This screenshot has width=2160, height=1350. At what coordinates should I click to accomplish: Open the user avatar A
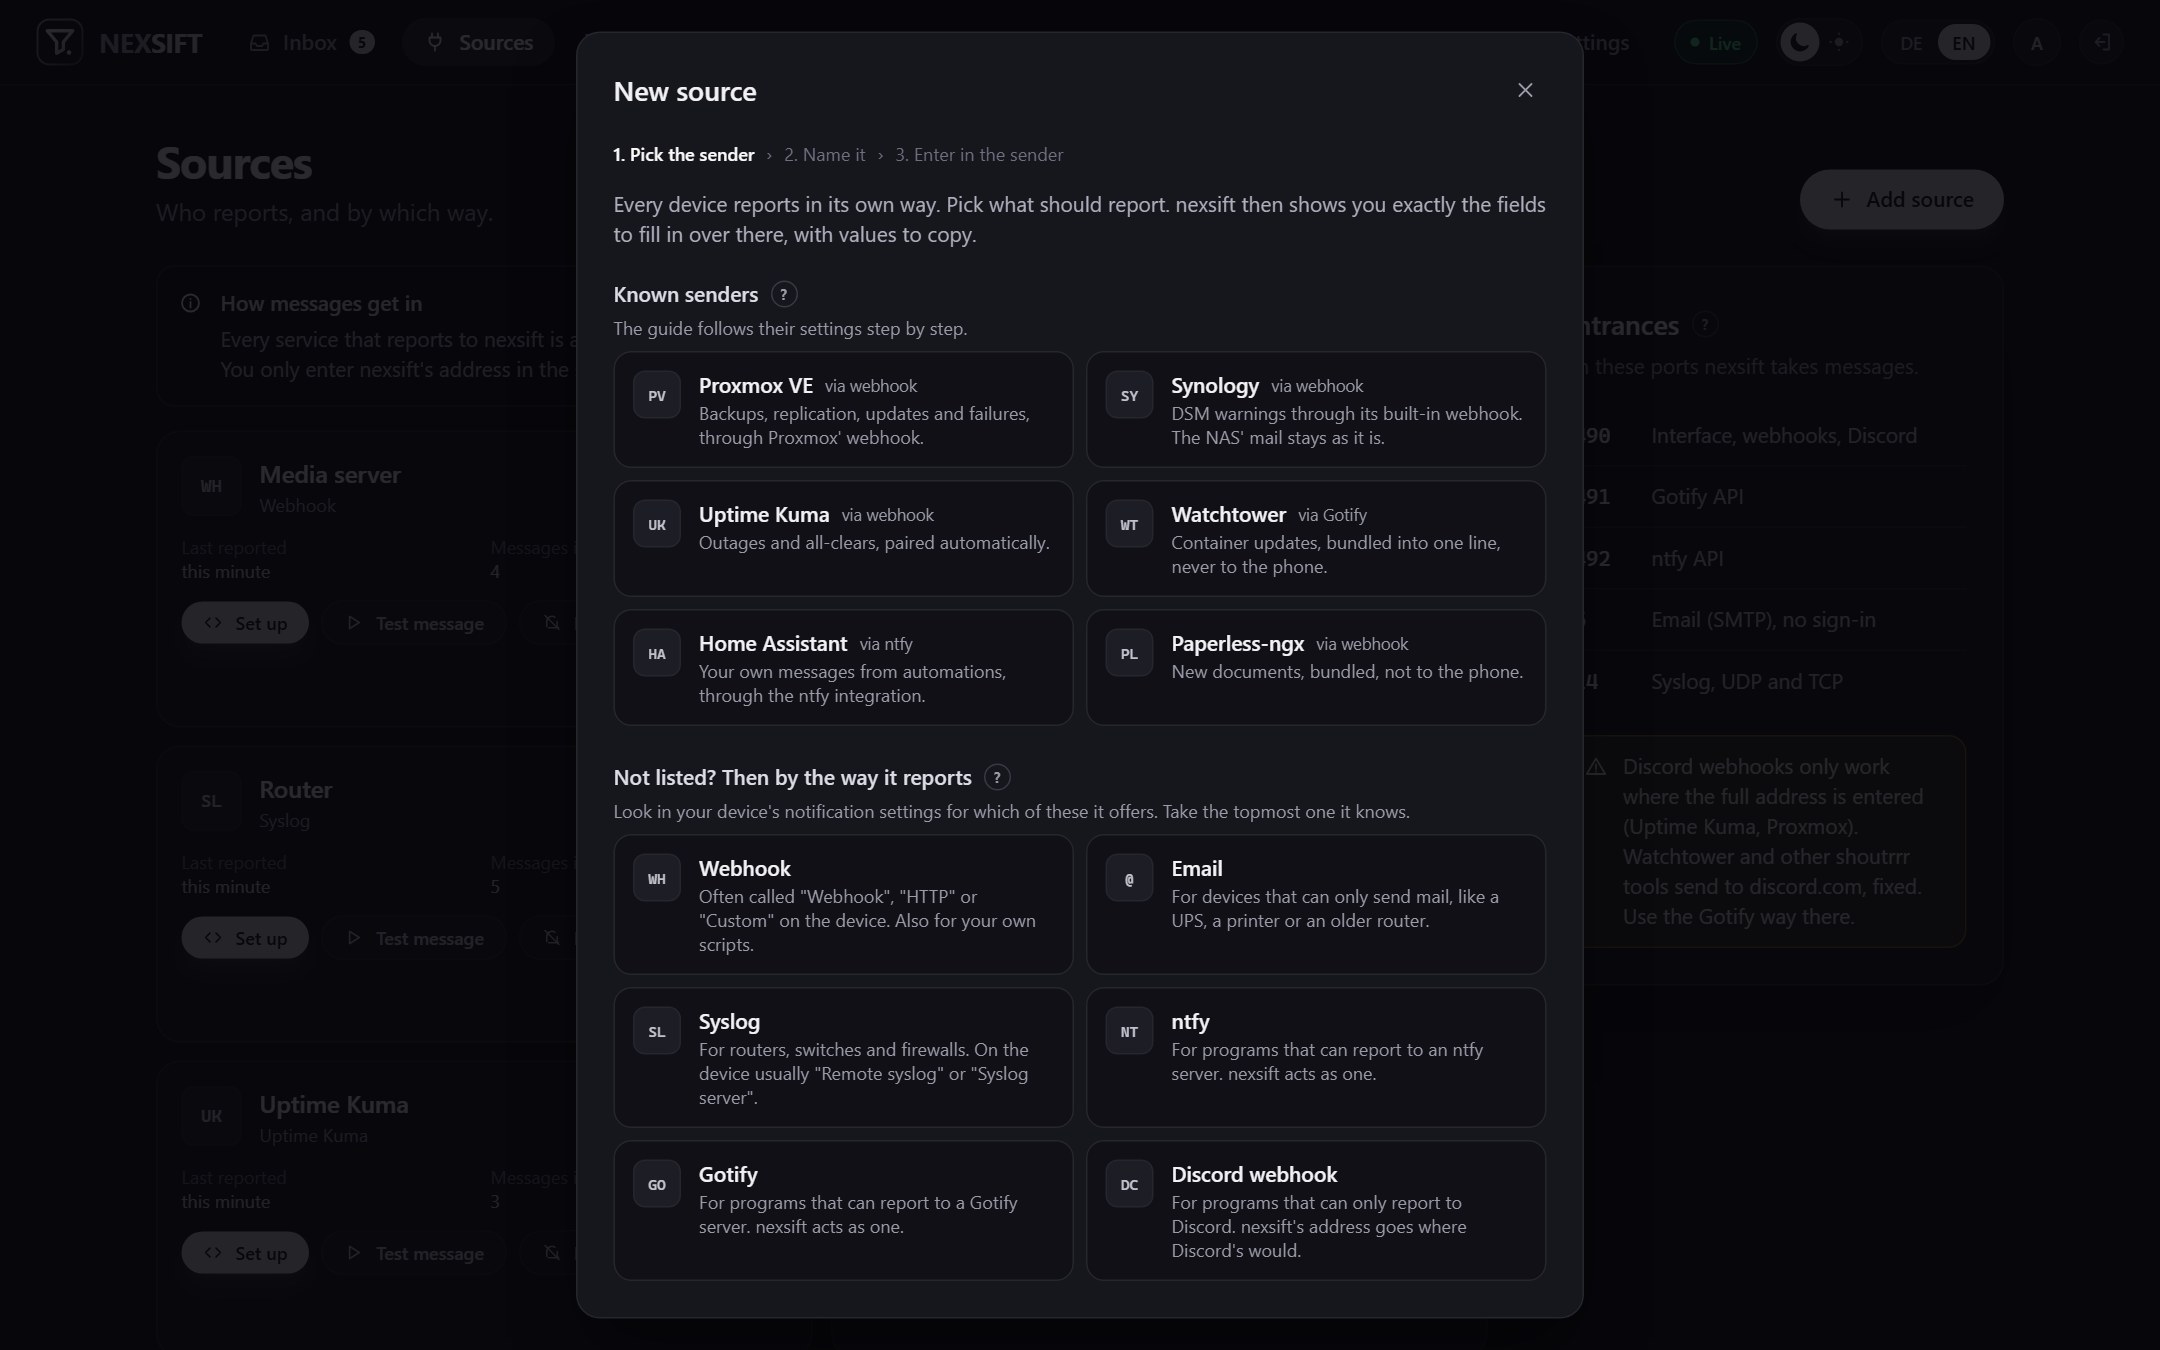click(x=2036, y=43)
